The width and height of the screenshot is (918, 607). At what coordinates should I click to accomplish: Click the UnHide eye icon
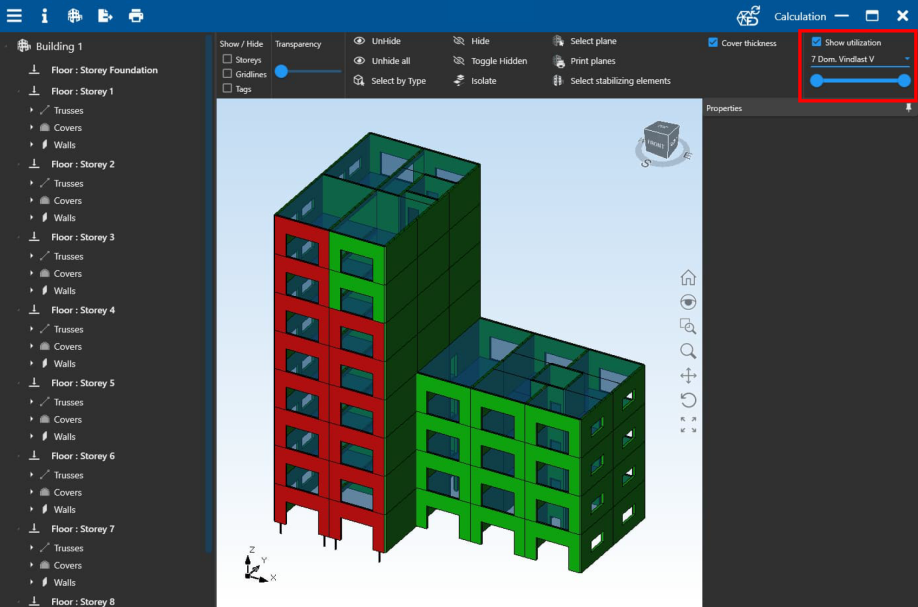click(x=359, y=41)
